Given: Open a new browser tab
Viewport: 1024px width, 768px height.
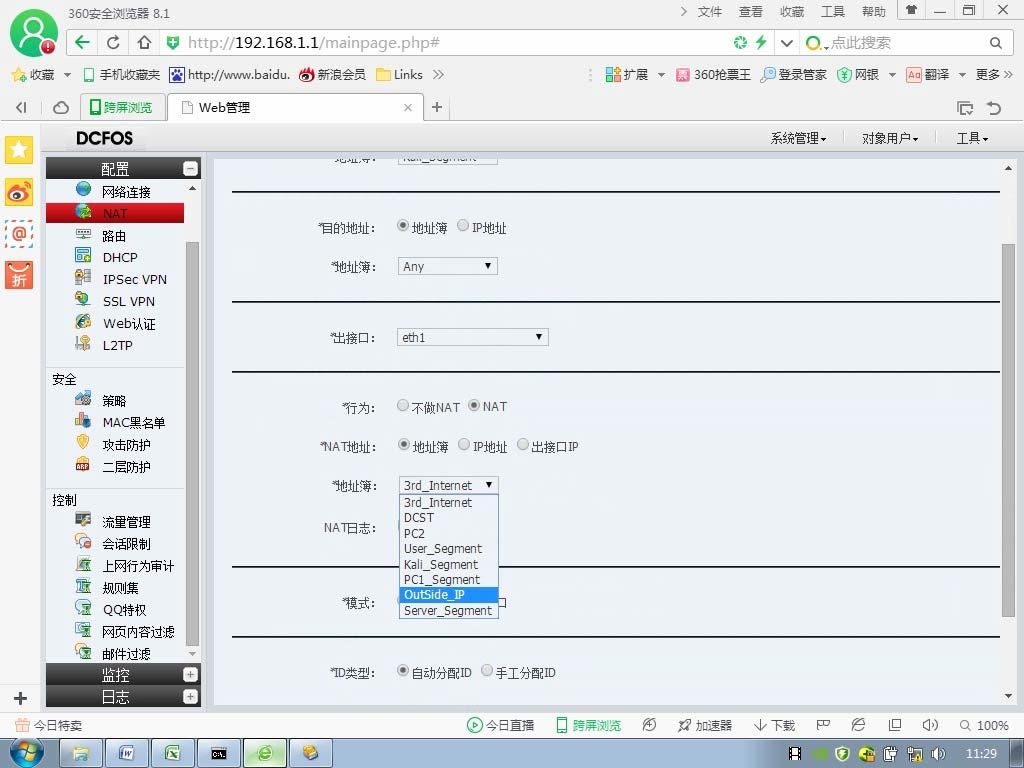Looking at the screenshot, I should [x=437, y=107].
